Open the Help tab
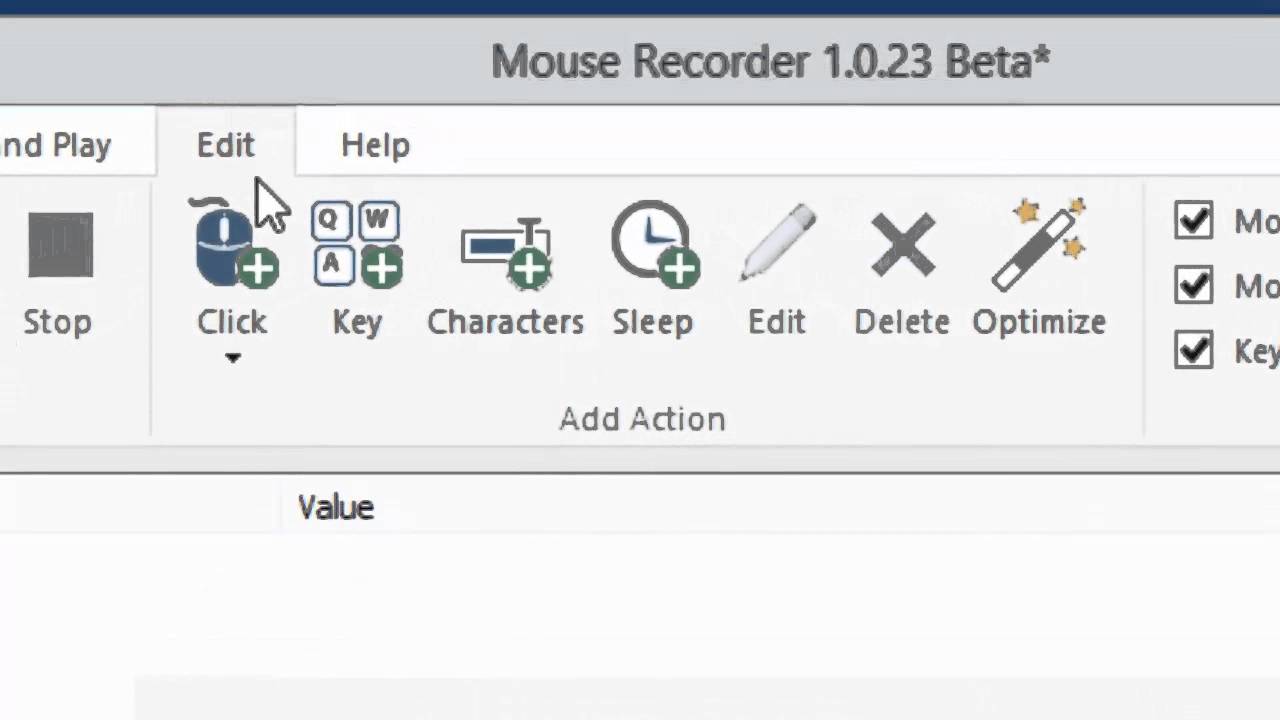Screen dimensions: 1280x720 [x=375, y=145]
